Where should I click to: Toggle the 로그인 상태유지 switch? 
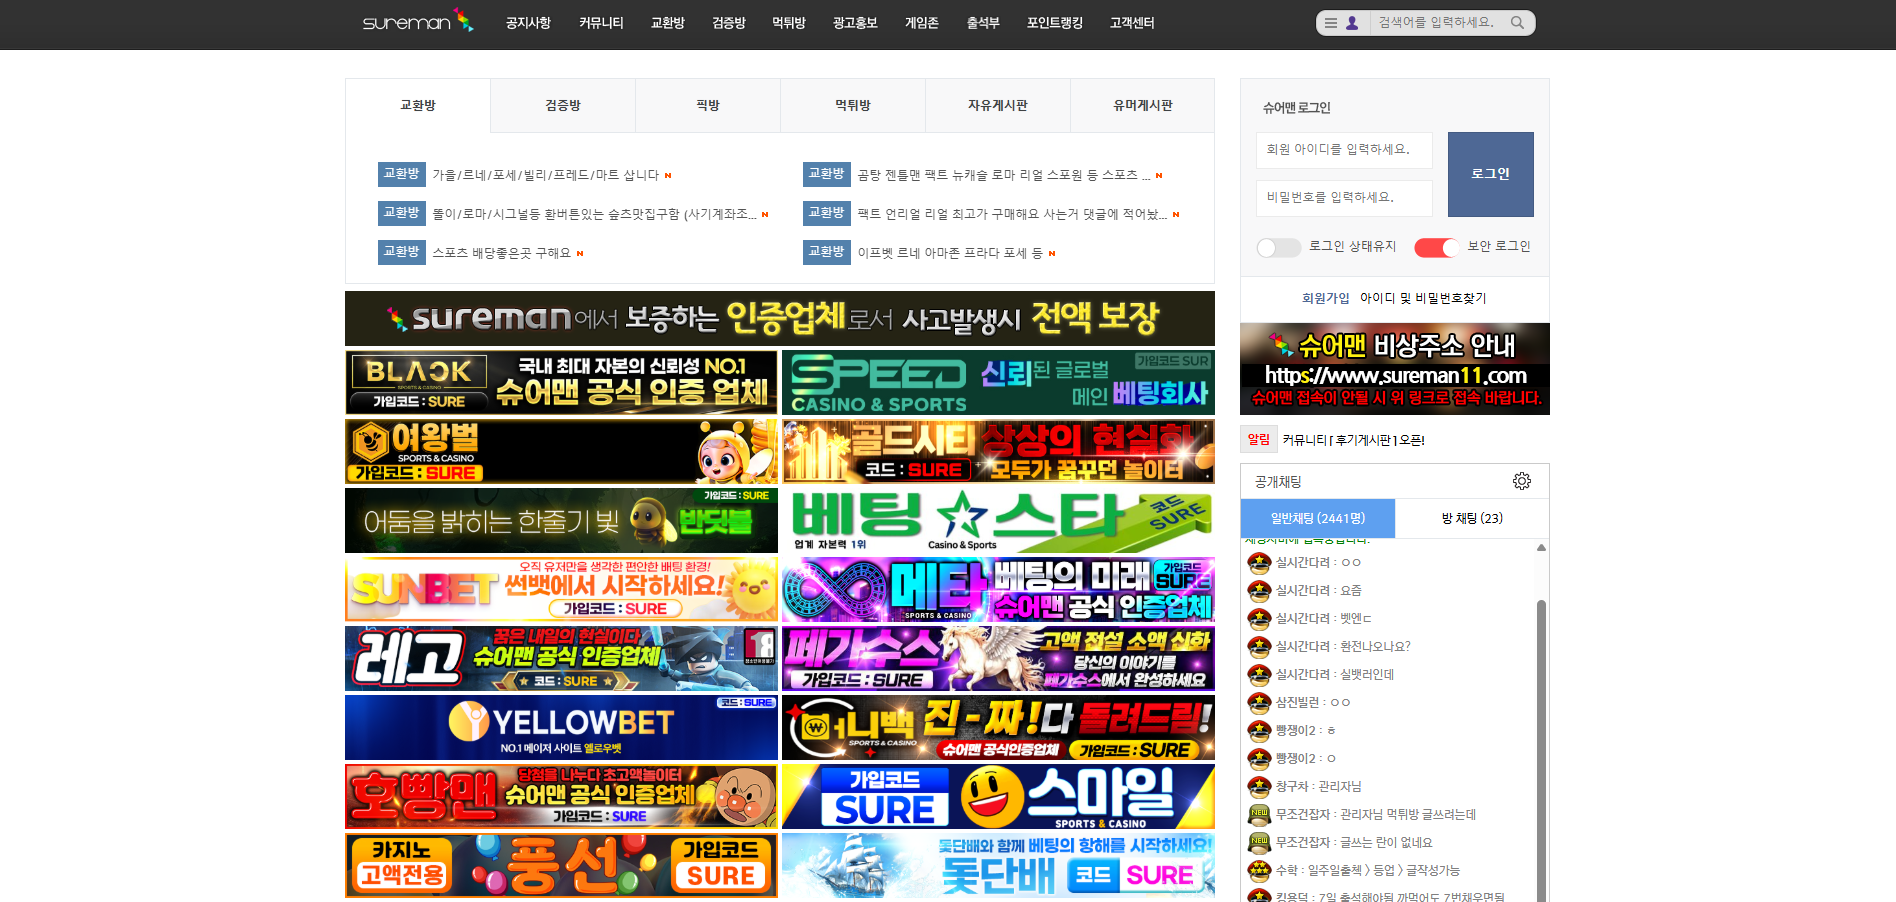pos(1278,247)
